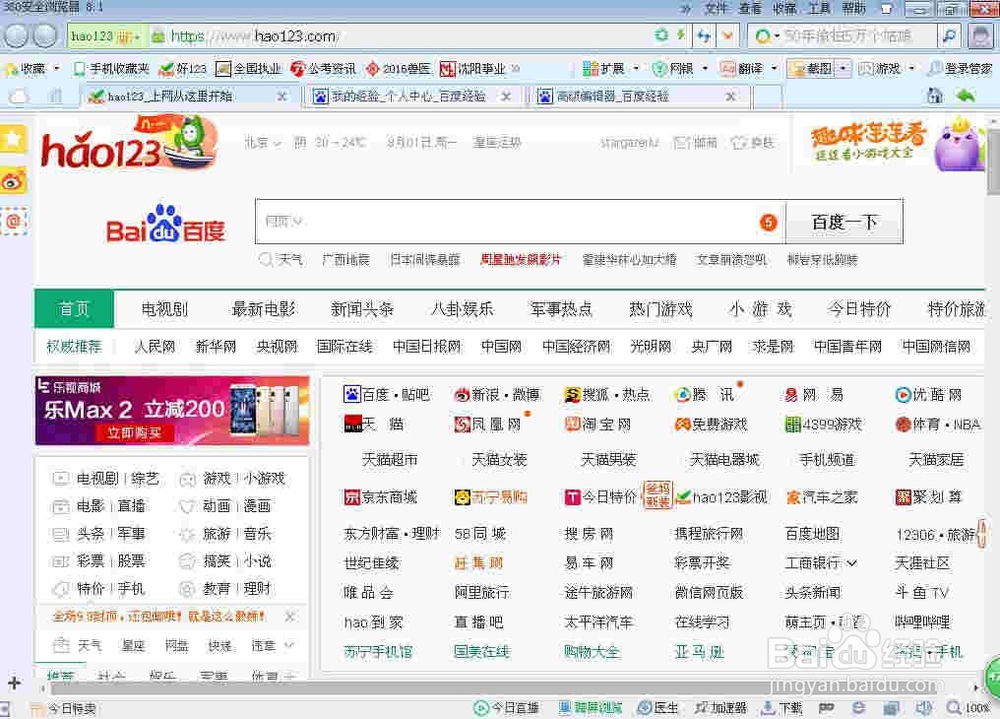Open the 天猫超市 link

(x=390, y=459)
